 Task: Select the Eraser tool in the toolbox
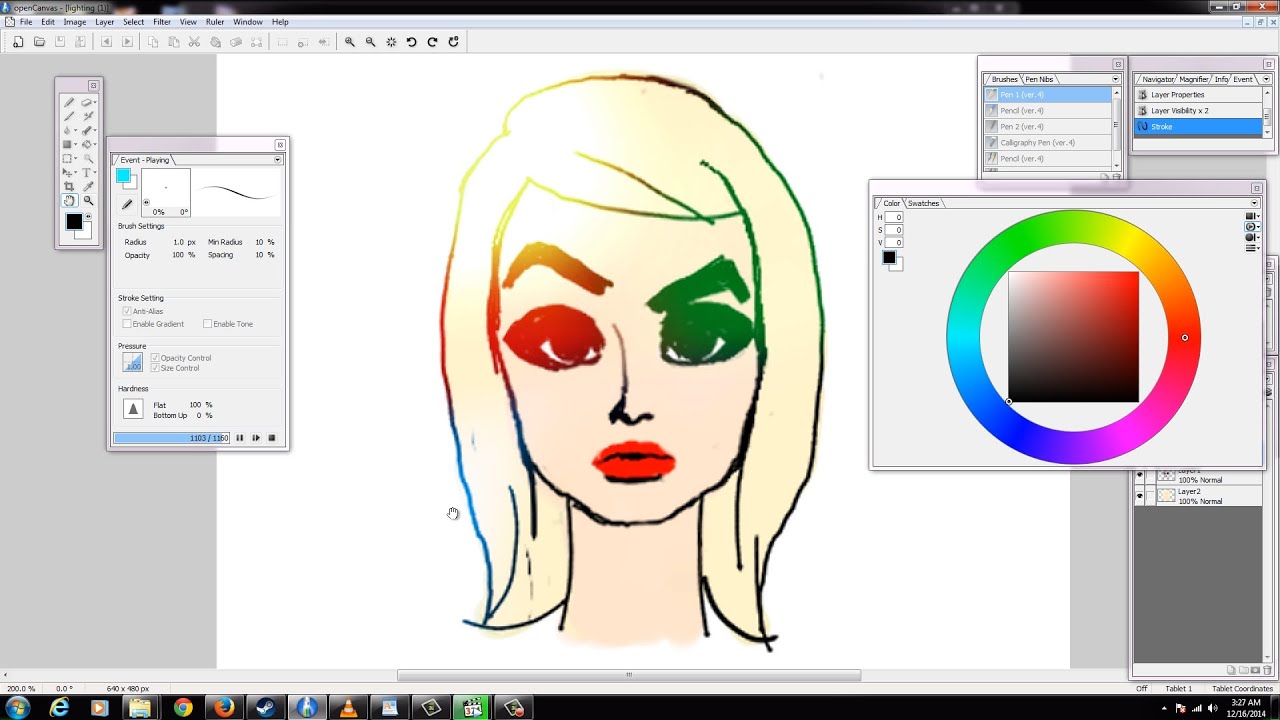[x=86, y=102]
